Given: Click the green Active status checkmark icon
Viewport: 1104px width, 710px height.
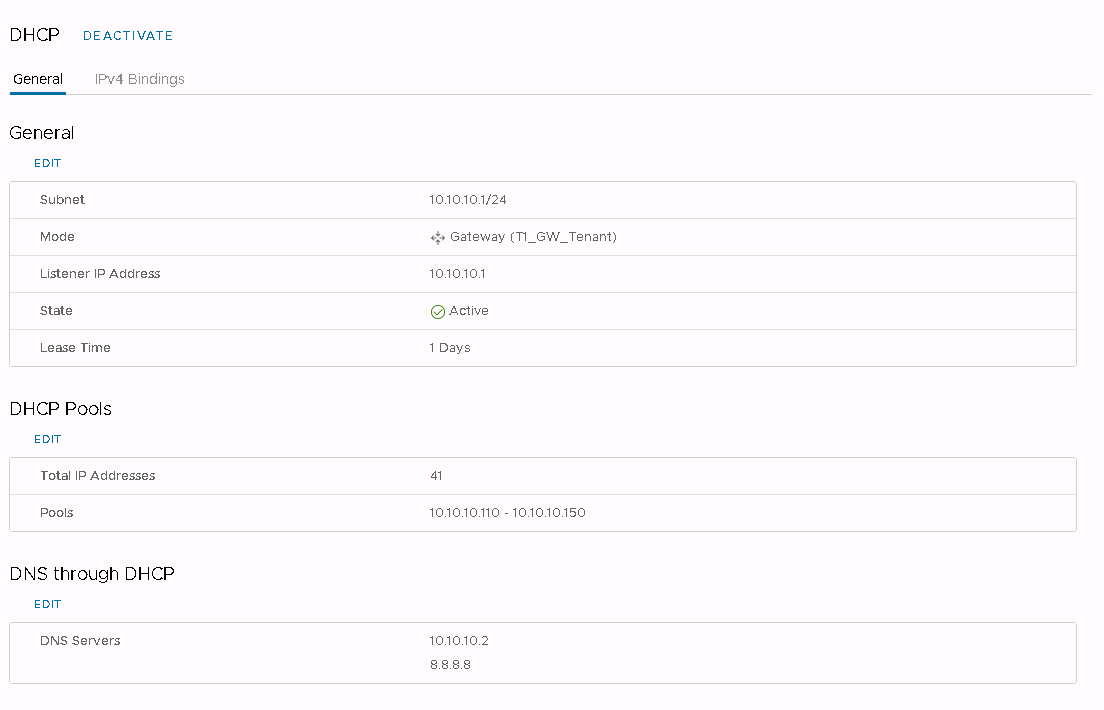Looking at the screenshot, I should 437,311.
